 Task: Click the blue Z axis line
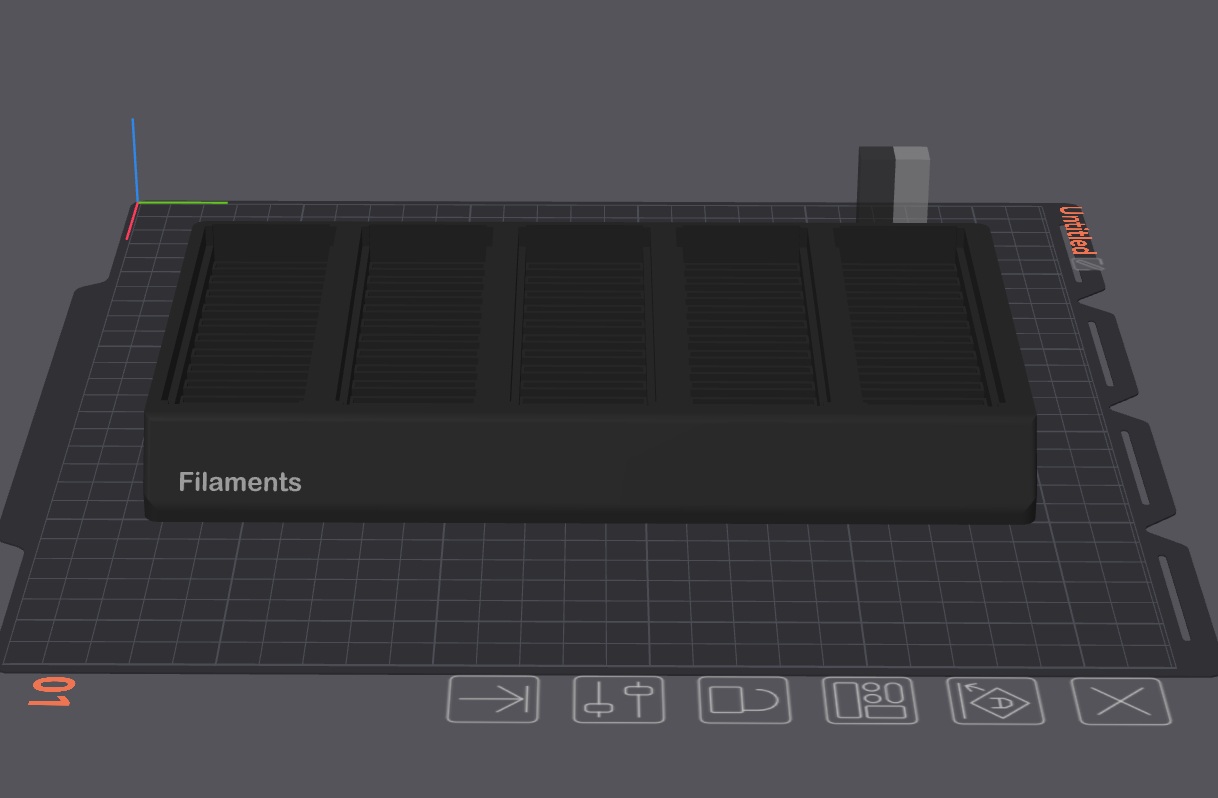coord(134,160)
